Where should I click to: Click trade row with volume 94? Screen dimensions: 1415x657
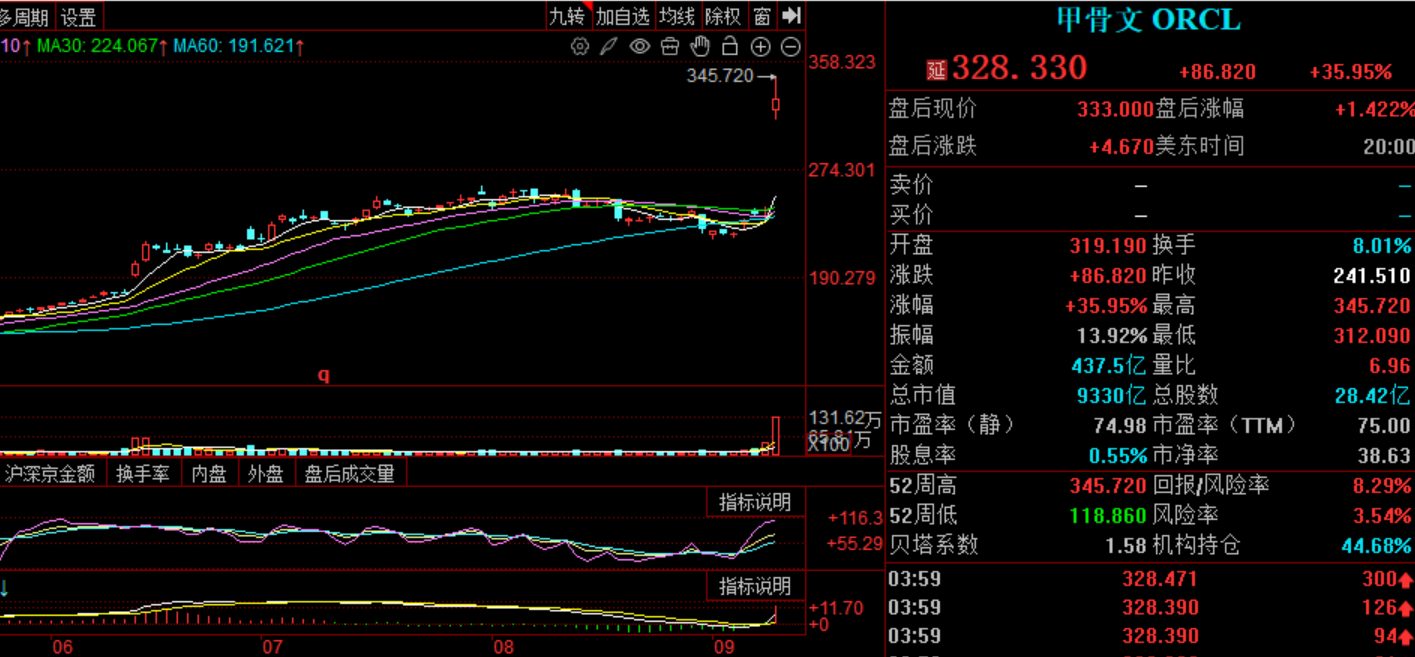[1150, 636]
